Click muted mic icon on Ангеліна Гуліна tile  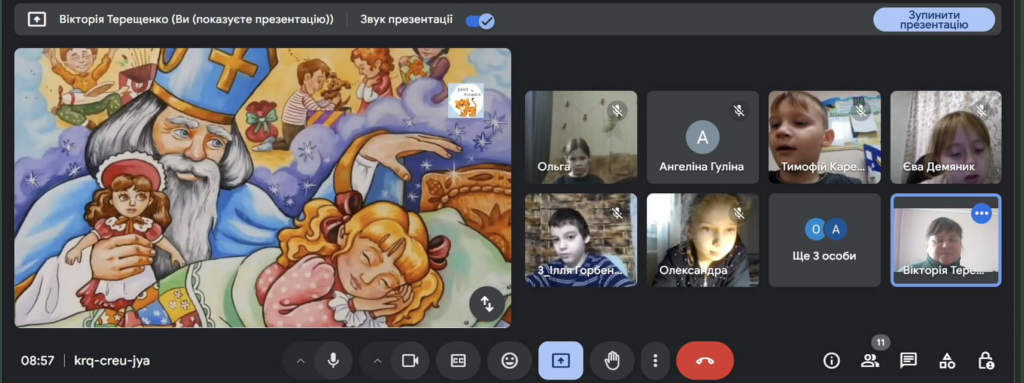(x=739, y=110)
